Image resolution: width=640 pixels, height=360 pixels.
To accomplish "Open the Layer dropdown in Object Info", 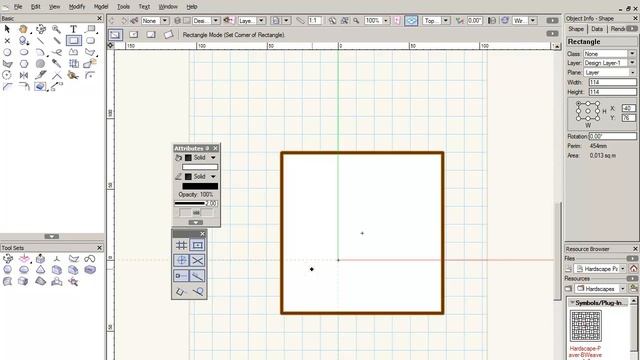I will pos(632,63).
